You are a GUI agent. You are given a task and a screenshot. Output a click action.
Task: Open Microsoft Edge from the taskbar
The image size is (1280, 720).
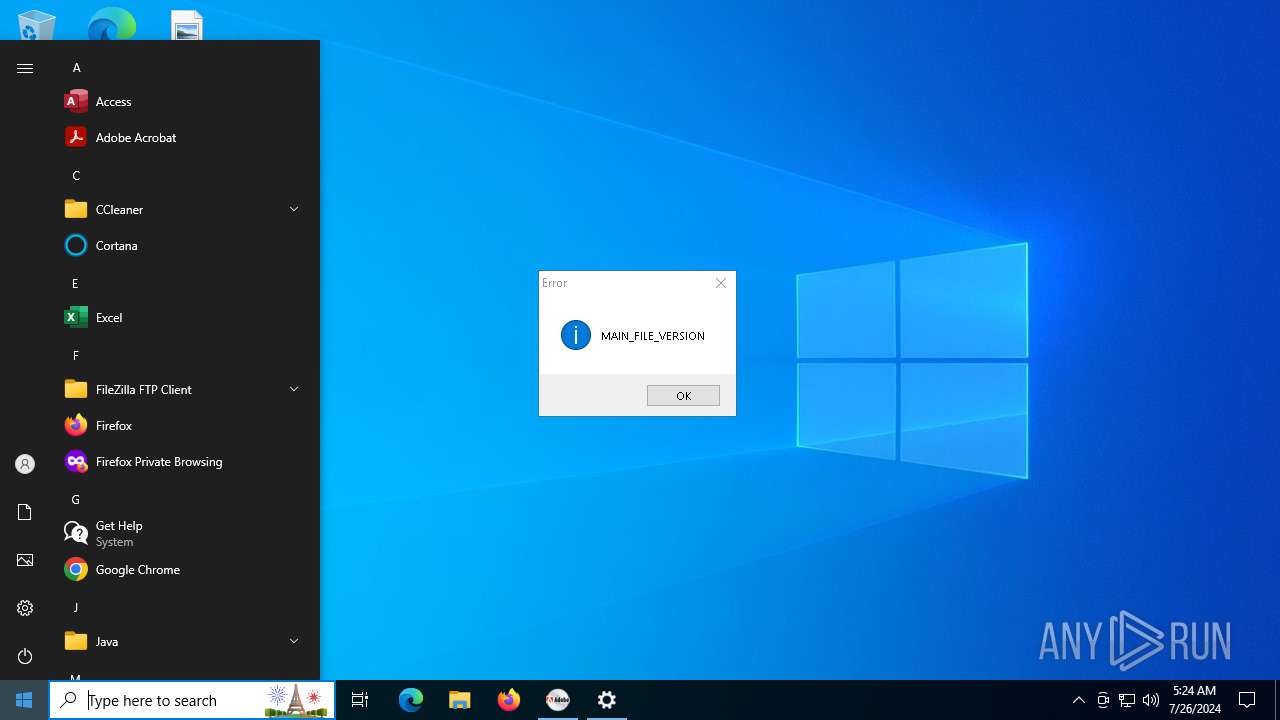coord(411,700)
